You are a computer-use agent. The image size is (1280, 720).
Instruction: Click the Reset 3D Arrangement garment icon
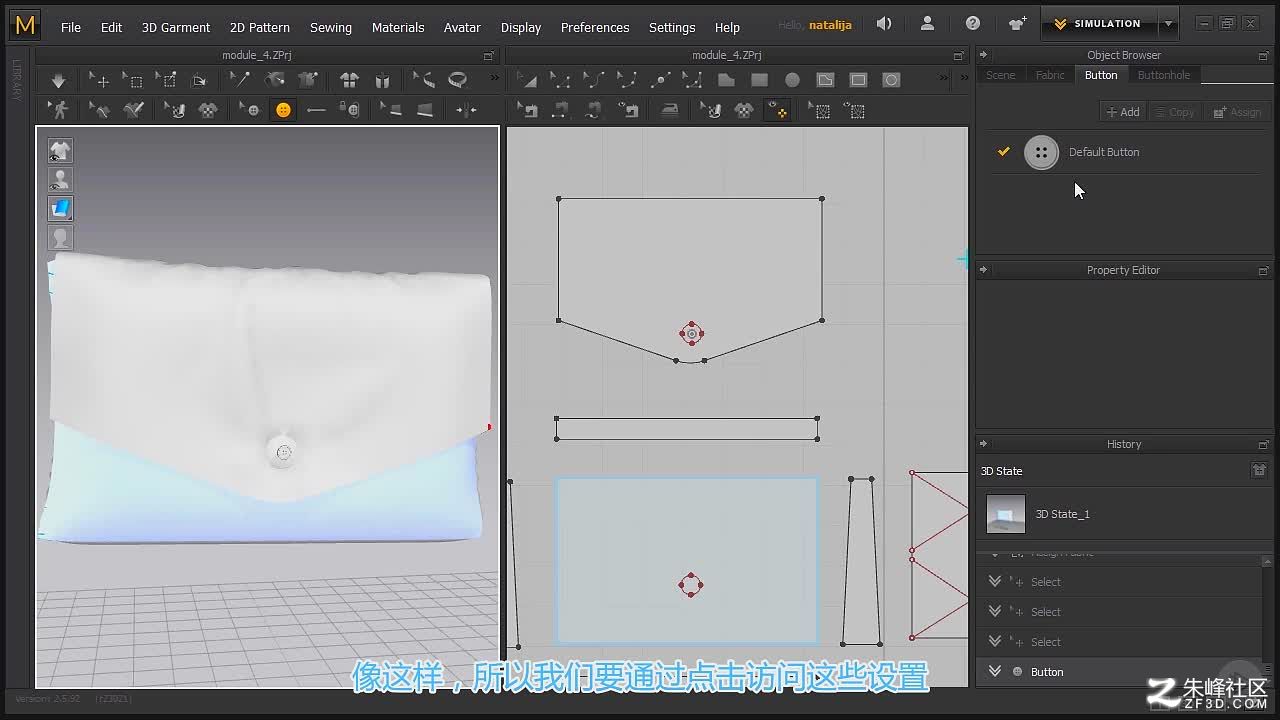click(x=349, y=80)
